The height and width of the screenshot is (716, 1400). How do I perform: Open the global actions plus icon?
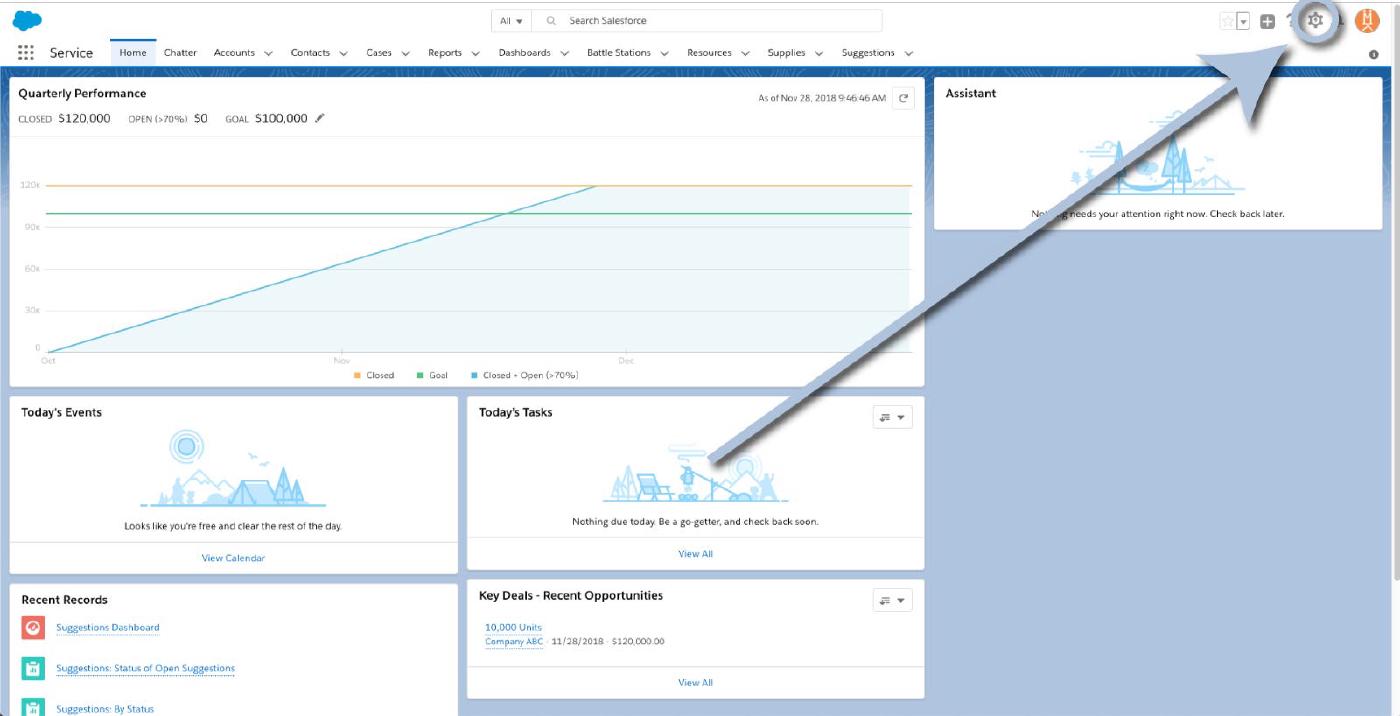click(1267, 21)
